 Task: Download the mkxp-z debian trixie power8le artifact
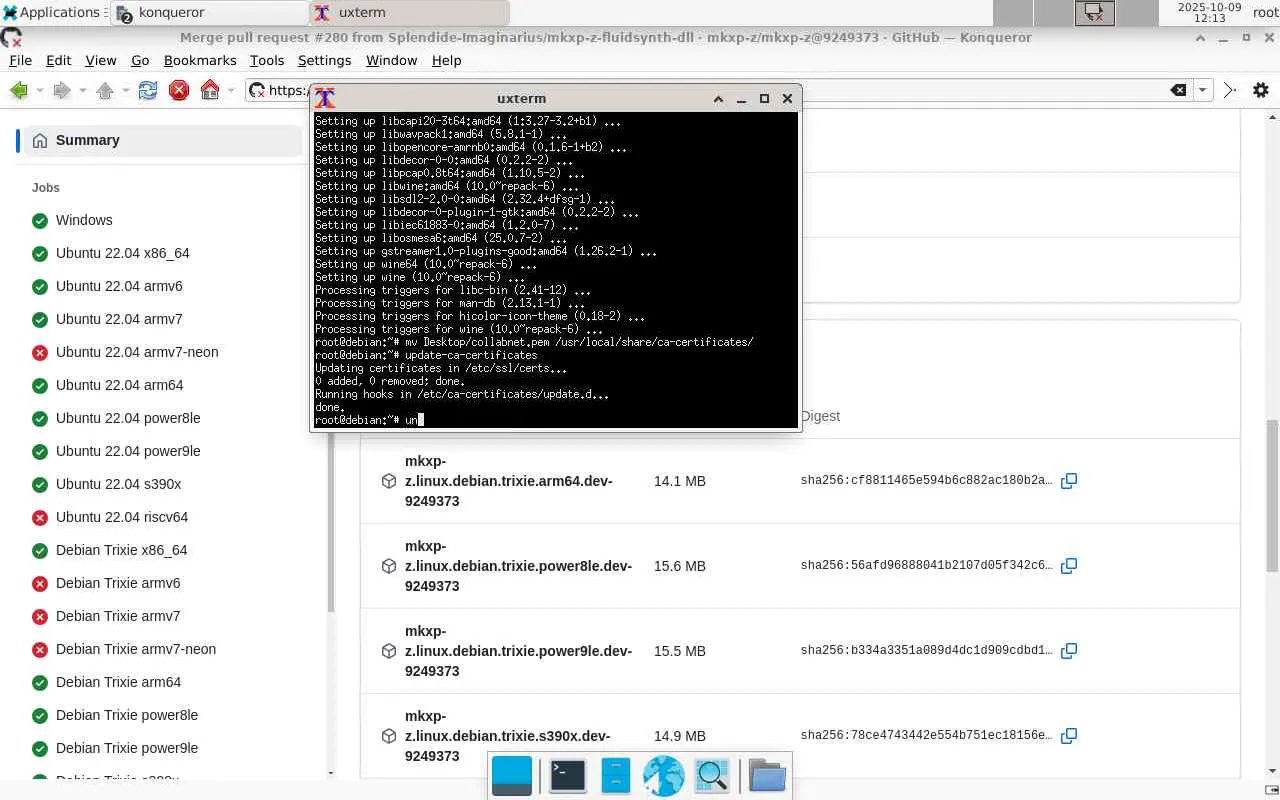point(518,566)
